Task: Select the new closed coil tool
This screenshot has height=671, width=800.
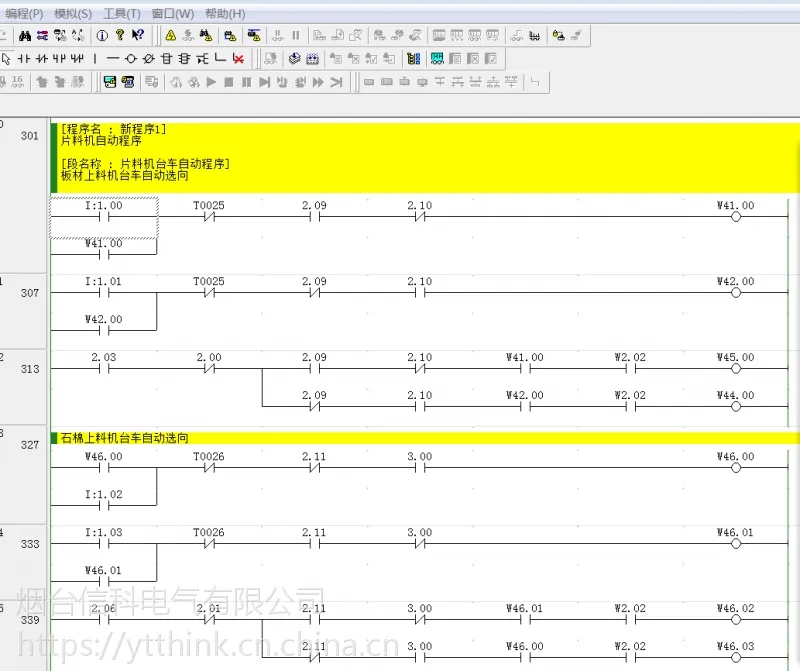Action: click(x=148, y=59)
